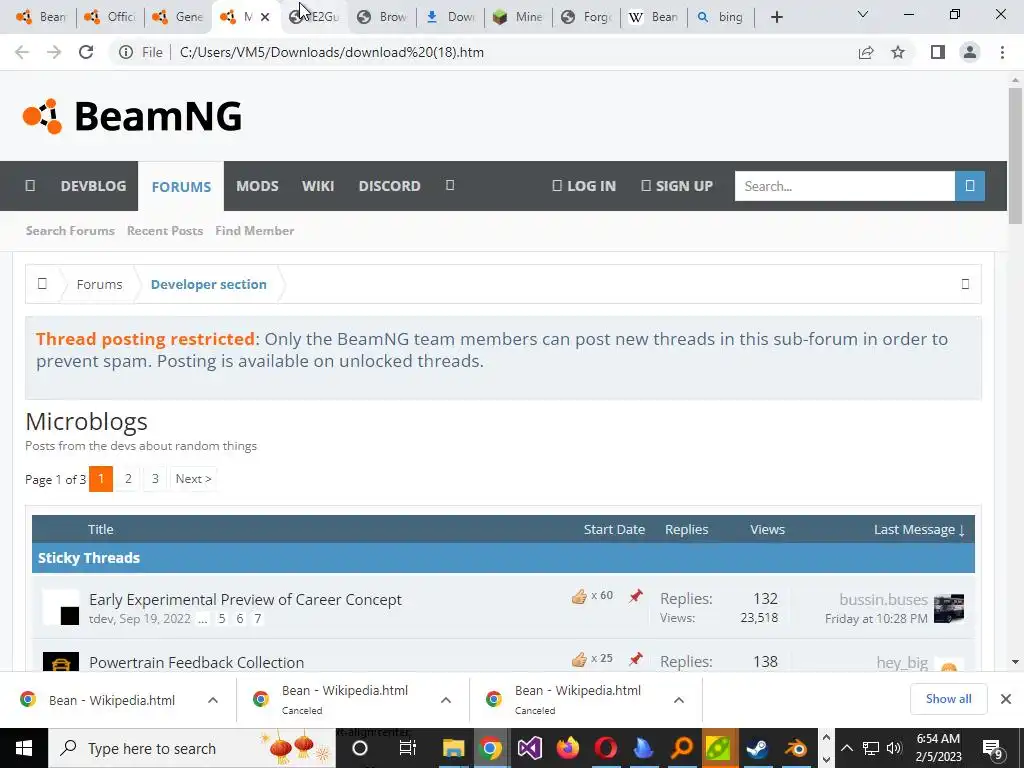This screenshot has height=768, width=1024.
Task: Open Windows notification center
Action: [993, 748]
